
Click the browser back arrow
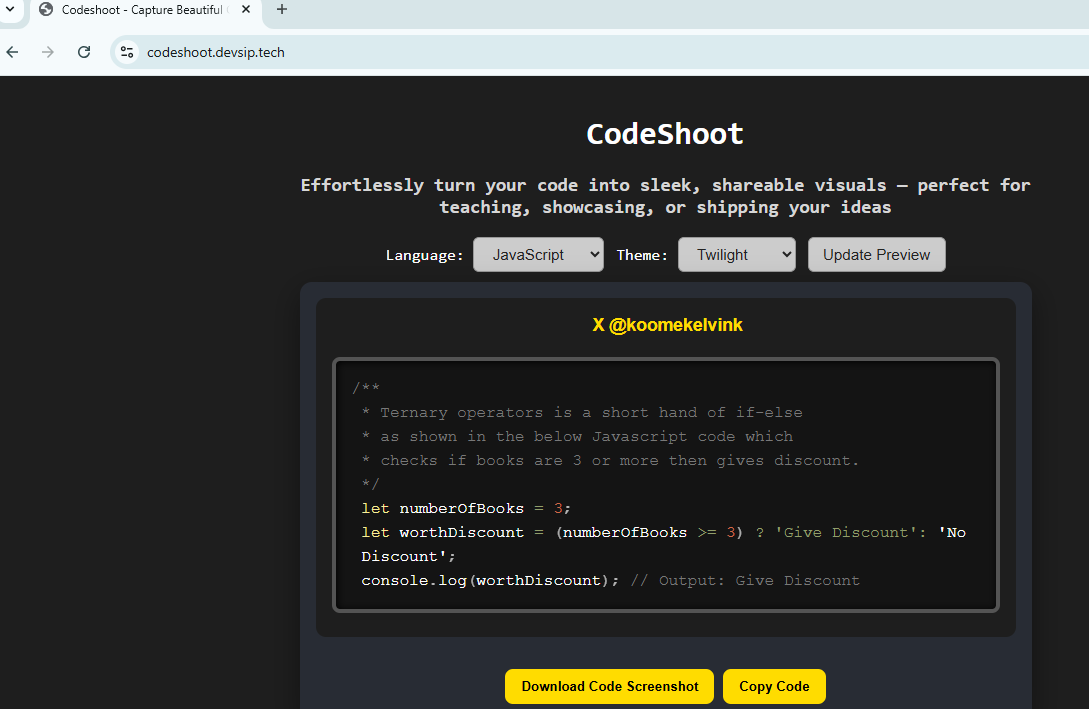(11, 51)
